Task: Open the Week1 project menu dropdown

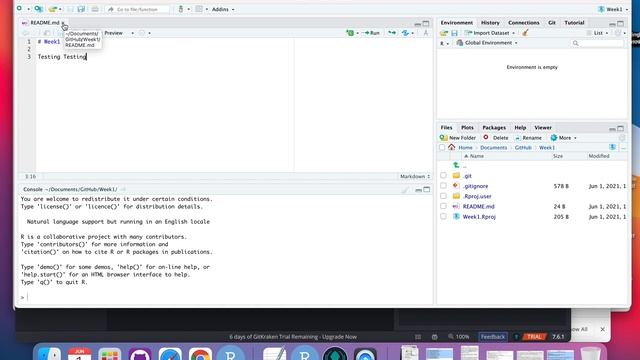Action: (613, 9)
